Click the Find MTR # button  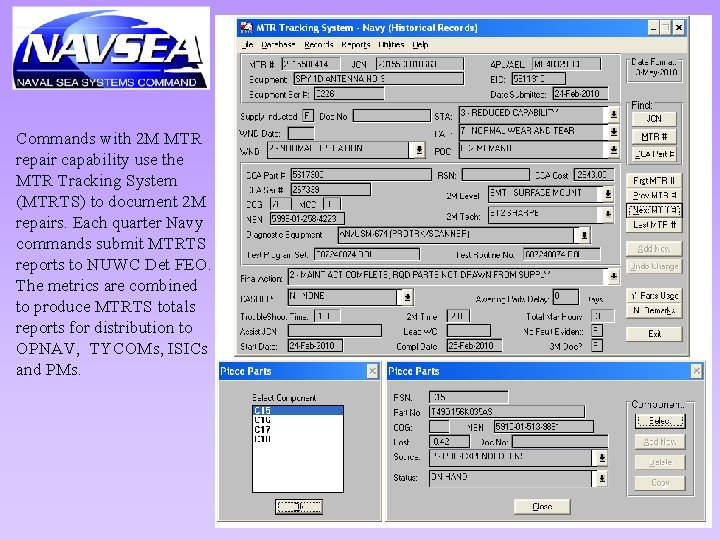[654, 136]
